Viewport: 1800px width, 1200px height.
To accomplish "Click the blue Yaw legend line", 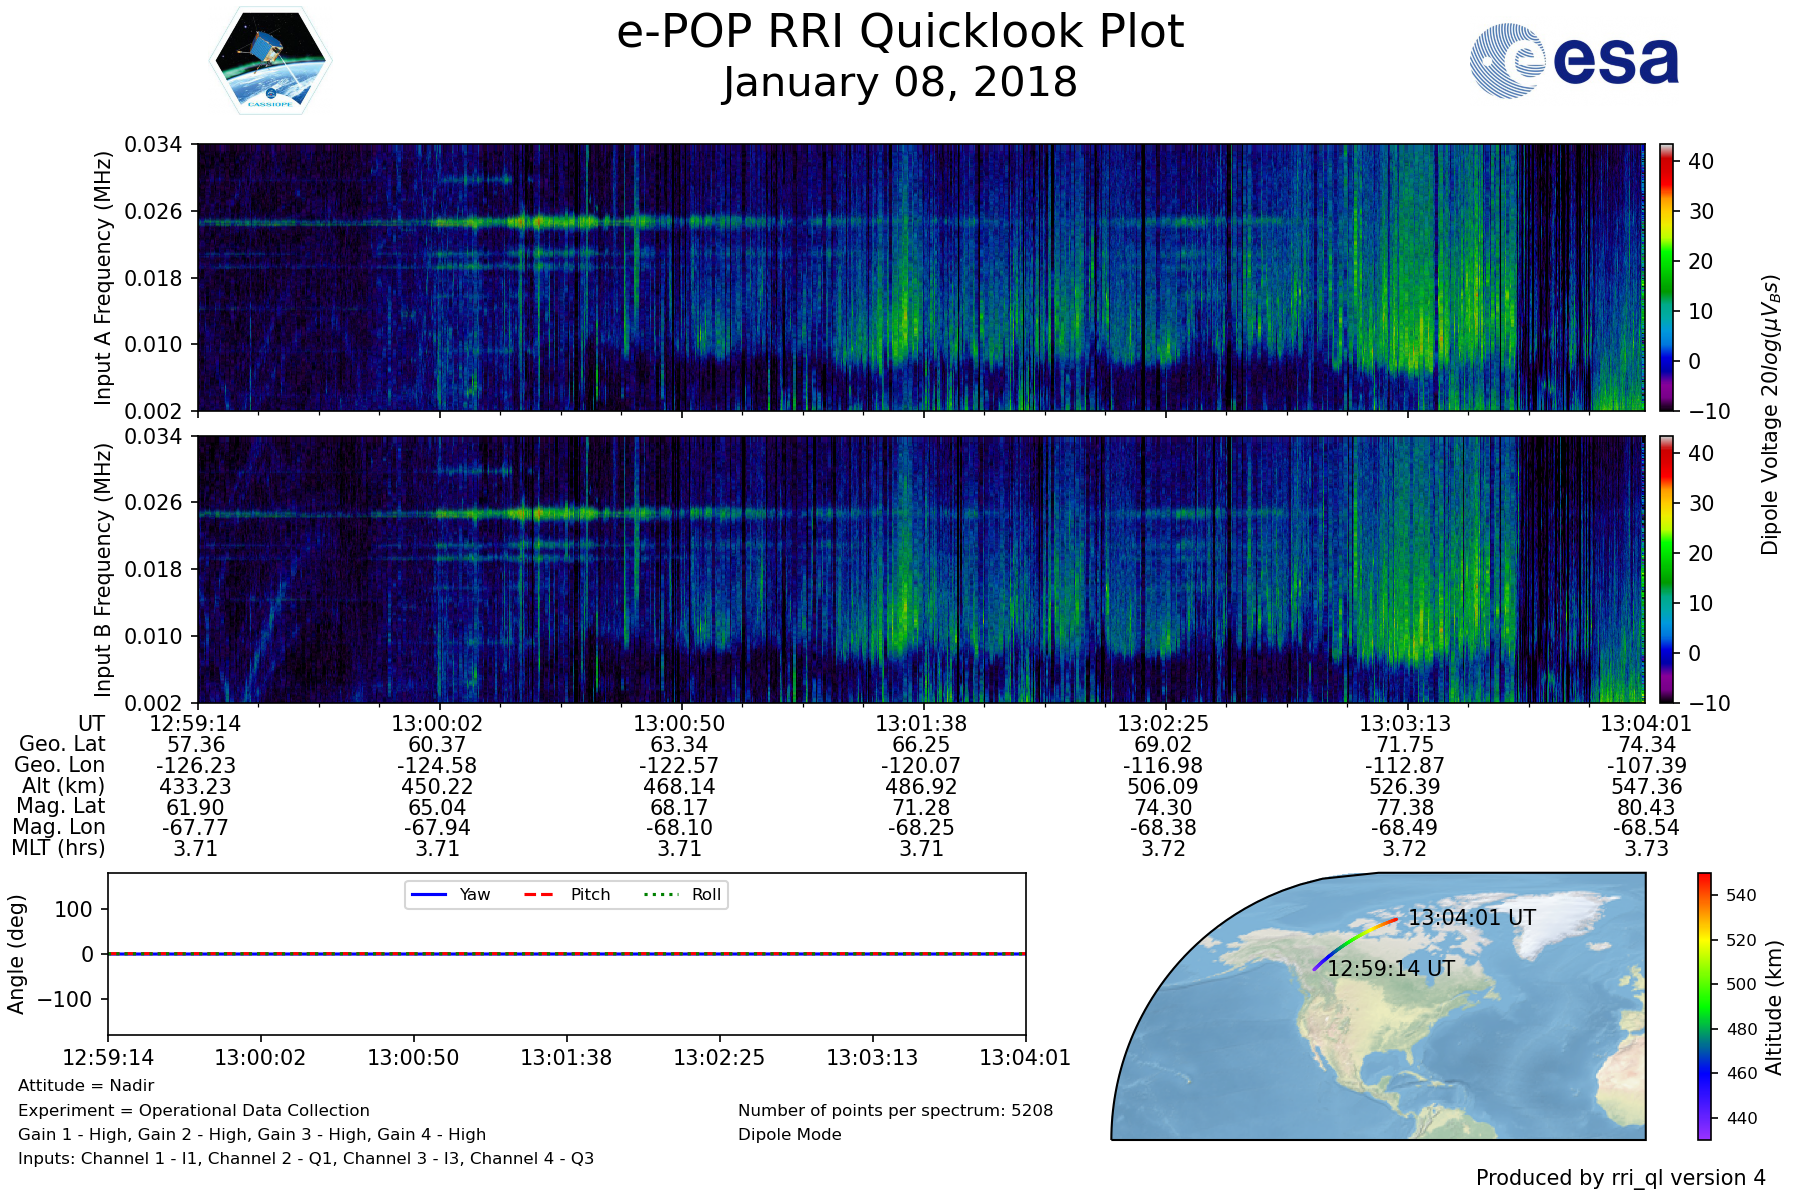I will pyautogui.click(x=429, y=895).
